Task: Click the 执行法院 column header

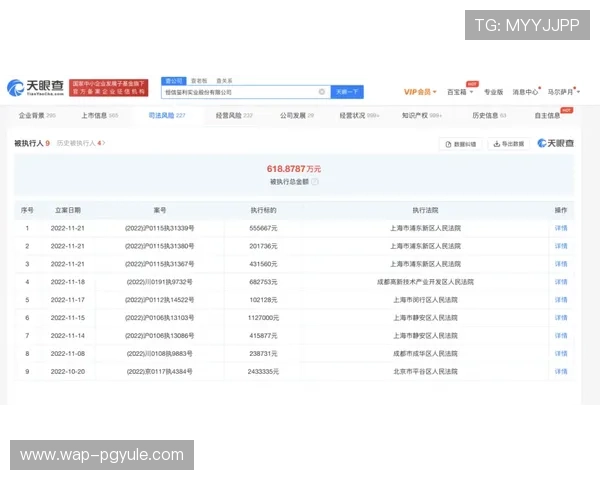Action: (425, 210)
